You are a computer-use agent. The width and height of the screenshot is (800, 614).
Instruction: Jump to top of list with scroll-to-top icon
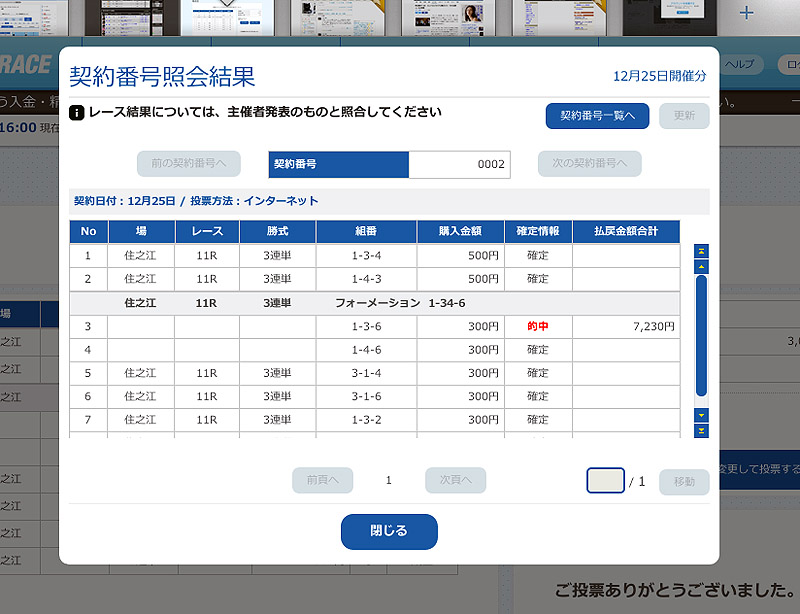[701, 251]
